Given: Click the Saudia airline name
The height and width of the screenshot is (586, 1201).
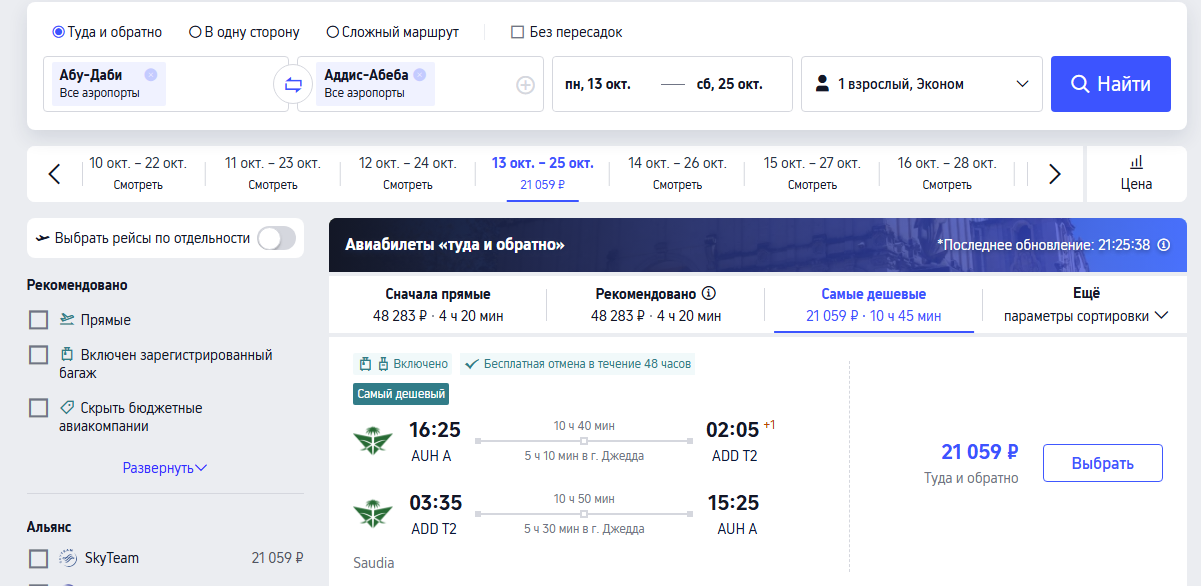Looking at the screenshot, I should click(x=374, y=563).
